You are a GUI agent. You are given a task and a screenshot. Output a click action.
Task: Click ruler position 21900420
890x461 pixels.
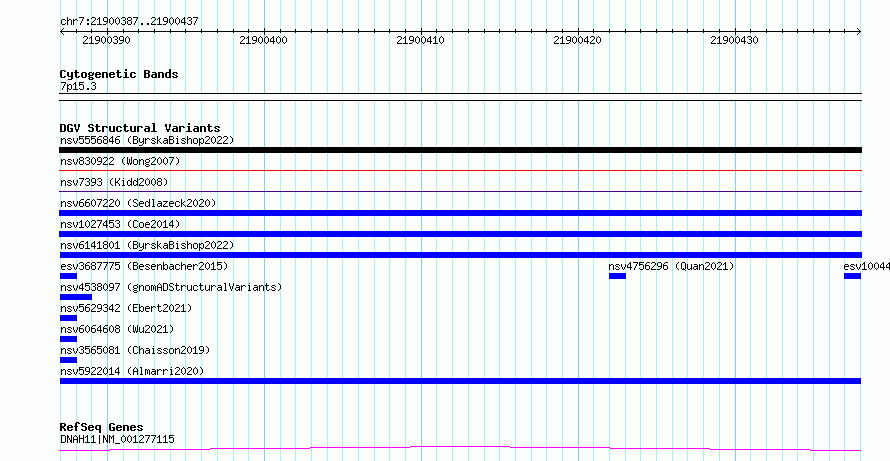pyautogui.click(x=577, y=40)
